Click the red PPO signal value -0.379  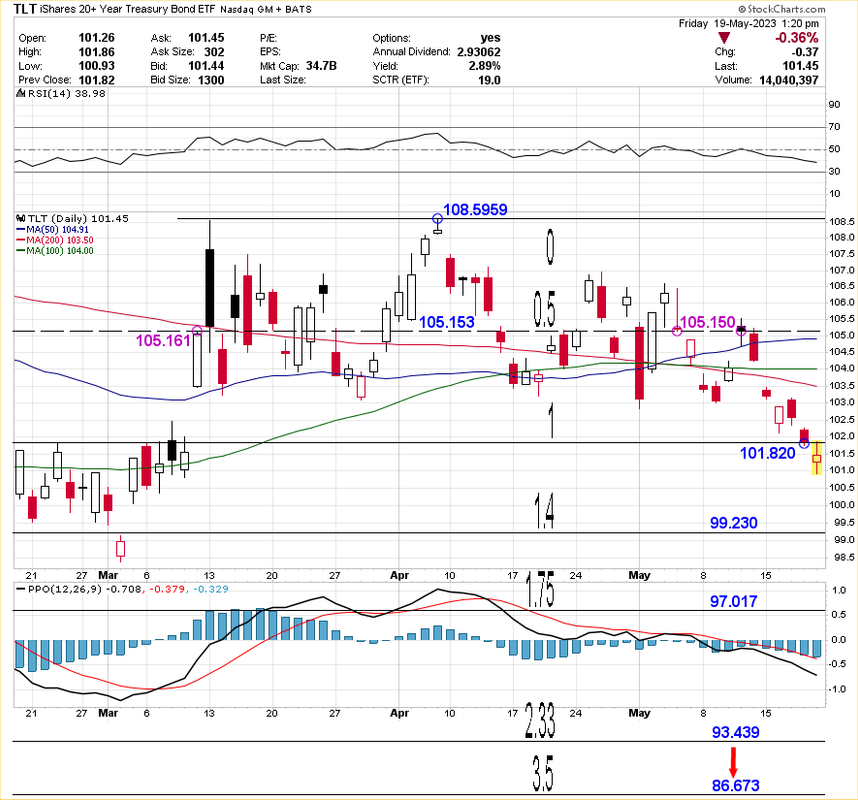tap(167, 589)
